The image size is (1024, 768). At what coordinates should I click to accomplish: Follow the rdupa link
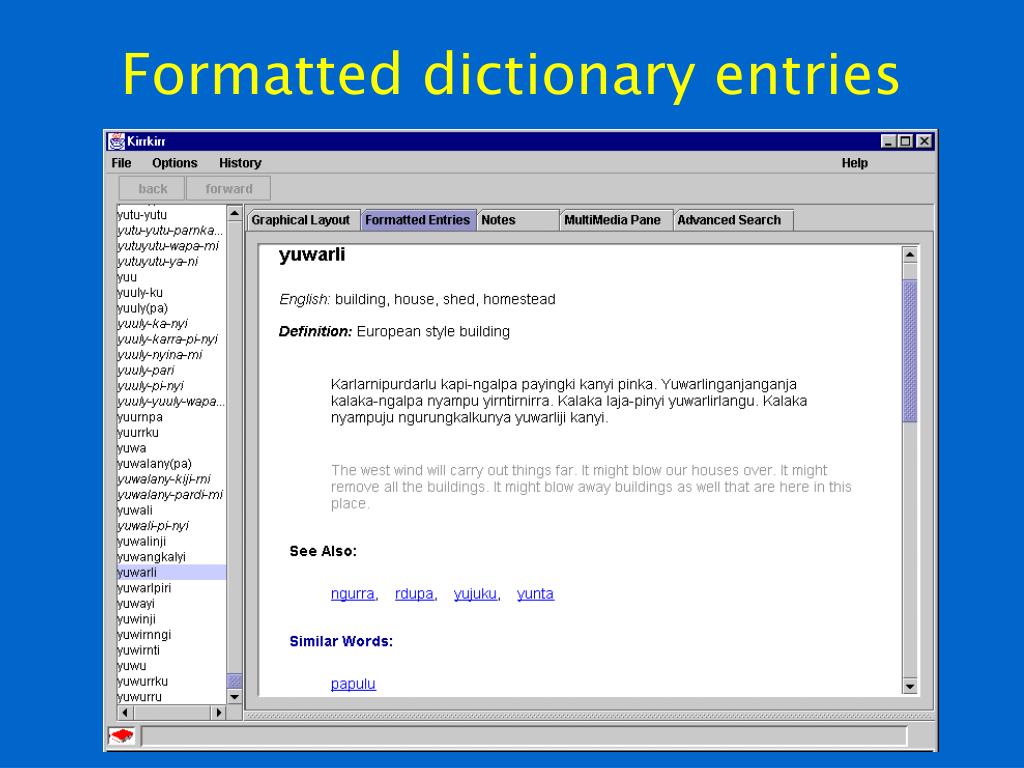pyautogui.click(x=414, y=594)
